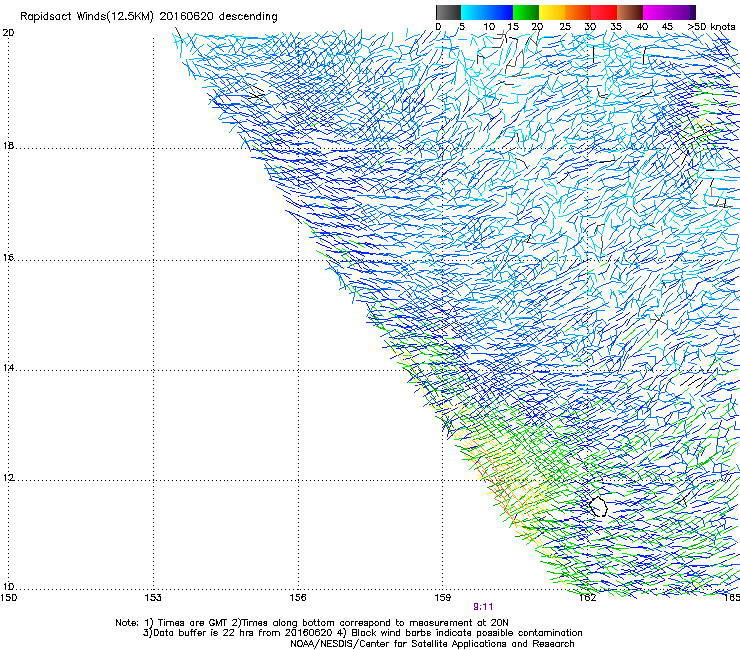Pick the brown 35-40 knots legend segment
Screen dimensions: 740x650
pos(630,12)
